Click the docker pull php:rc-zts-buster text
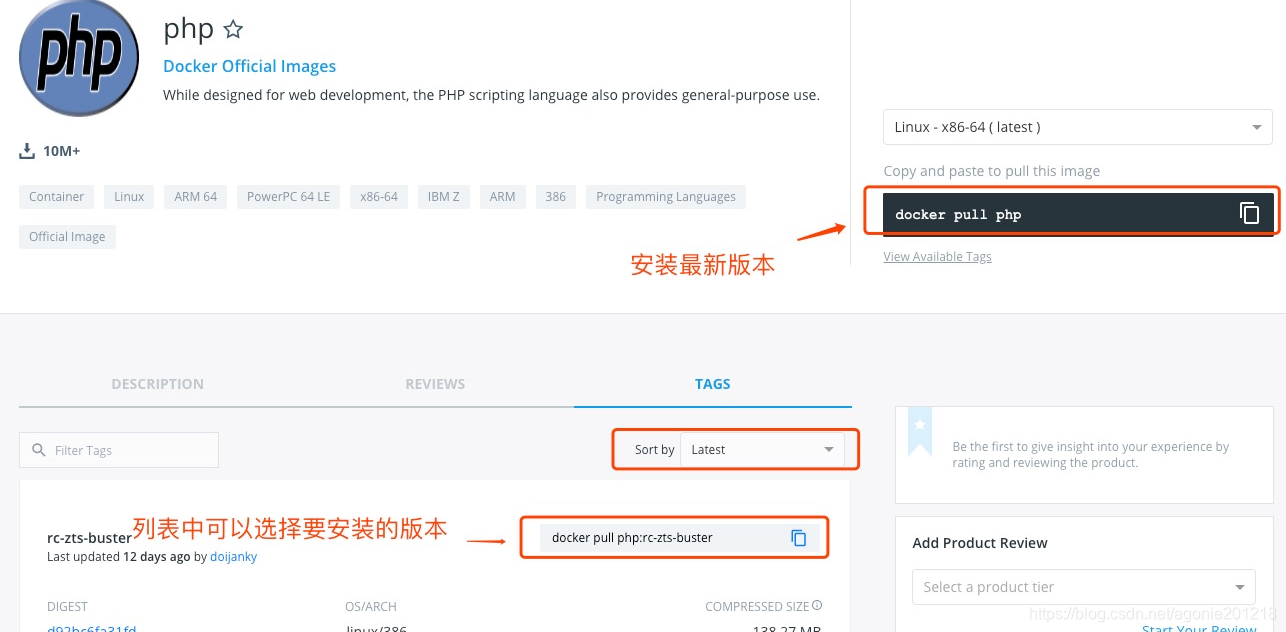Screen dimensions: 1286x632 click(x=632, y=538)
